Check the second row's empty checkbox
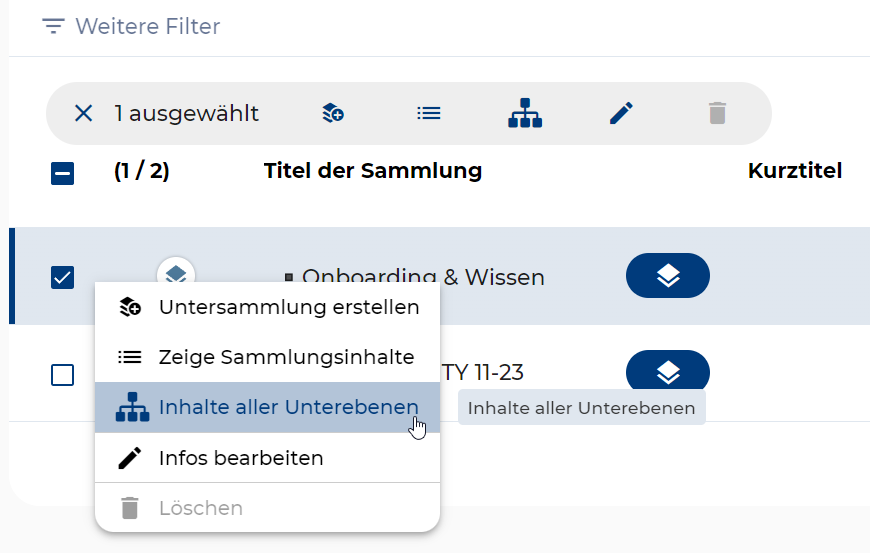 pyautogui.click(x=62, y=375)
